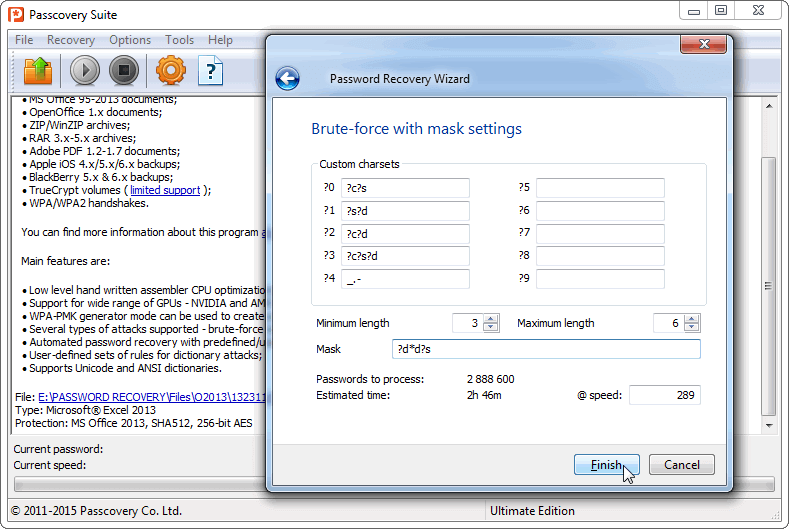Open the Tools menu

[180, 40]
